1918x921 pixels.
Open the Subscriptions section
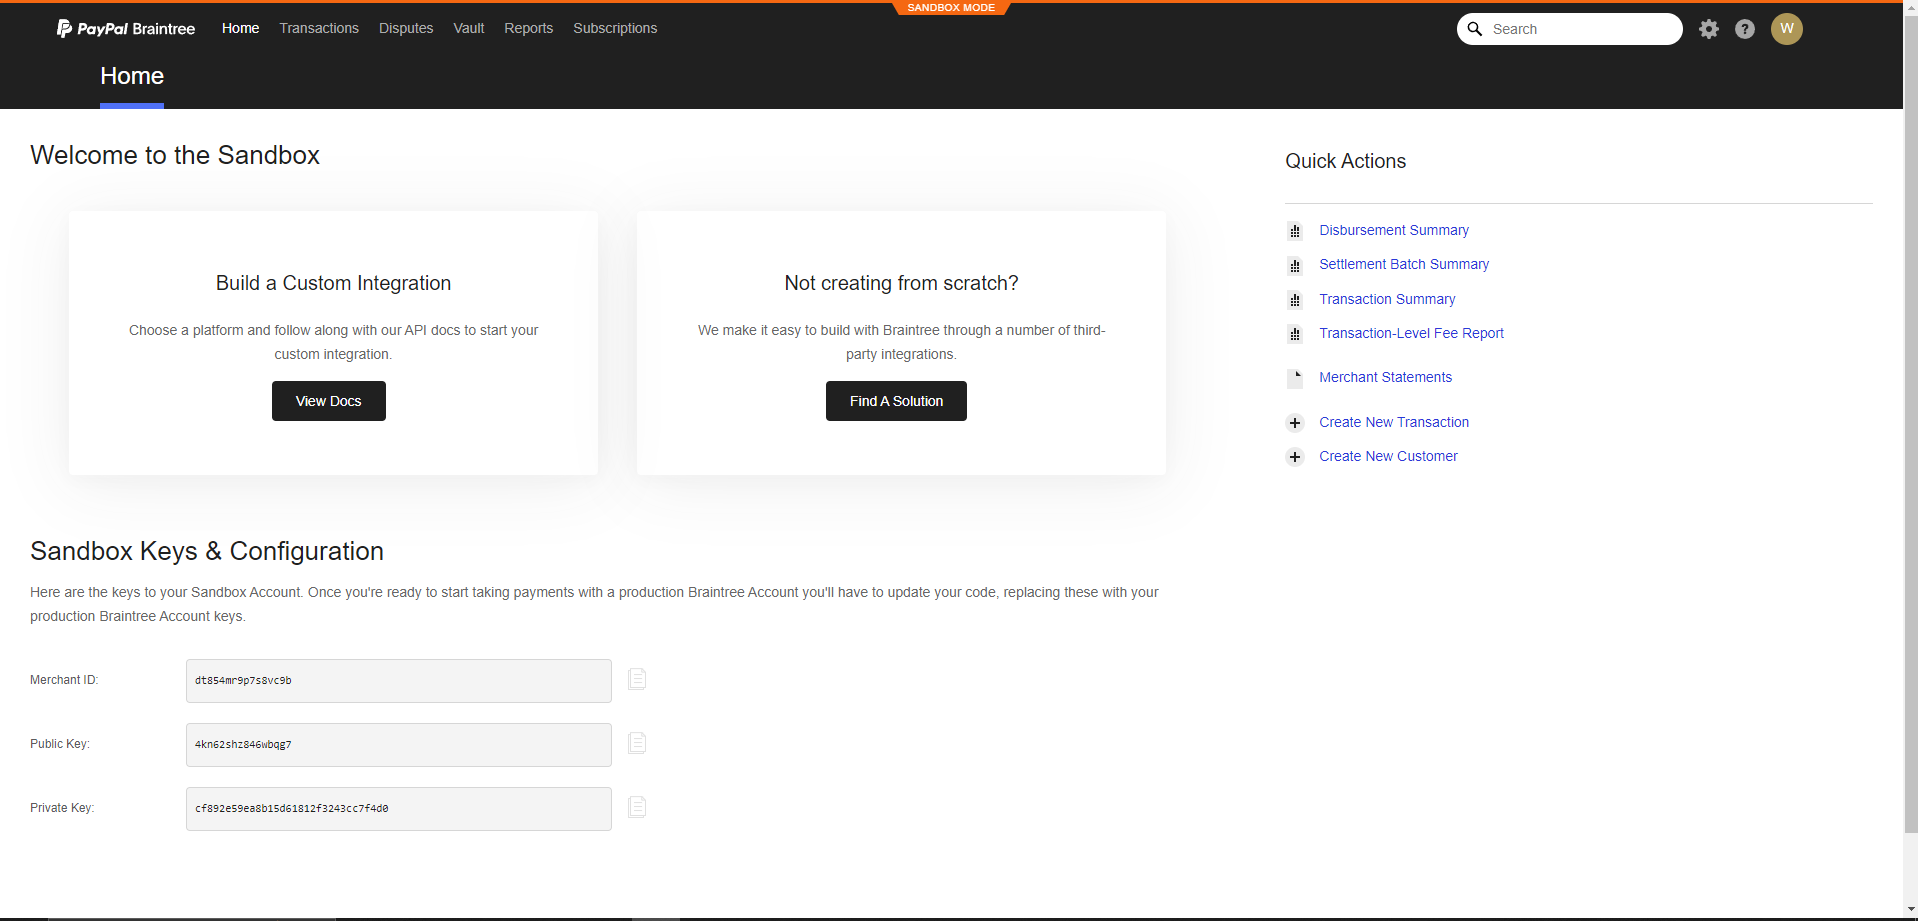pos(614,28)
